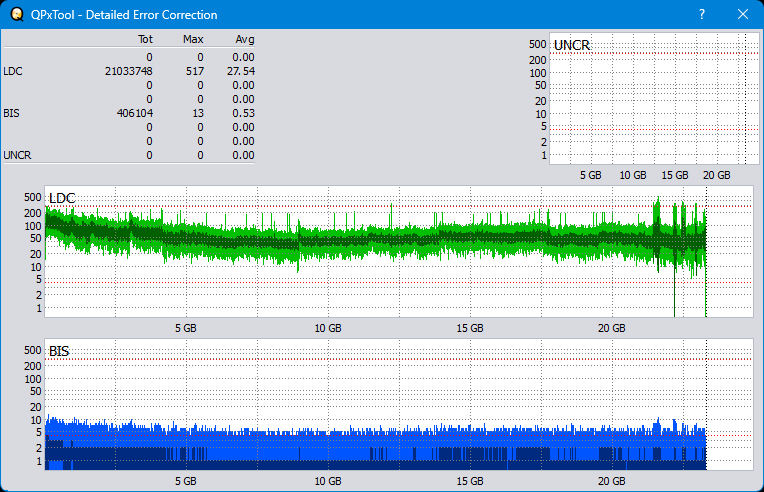
Task: Click the Tot column header
Action: 145,39
